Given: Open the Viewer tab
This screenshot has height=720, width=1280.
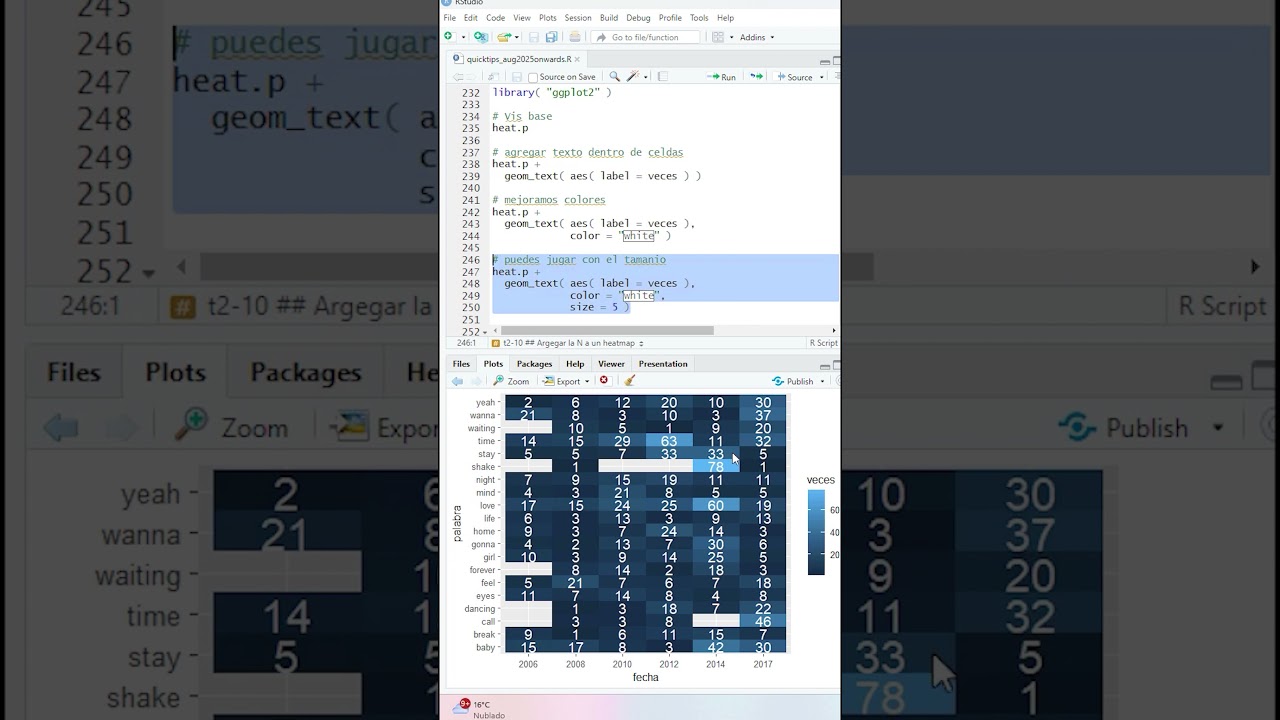Looking at the screenshot, I should pos(611,364).
